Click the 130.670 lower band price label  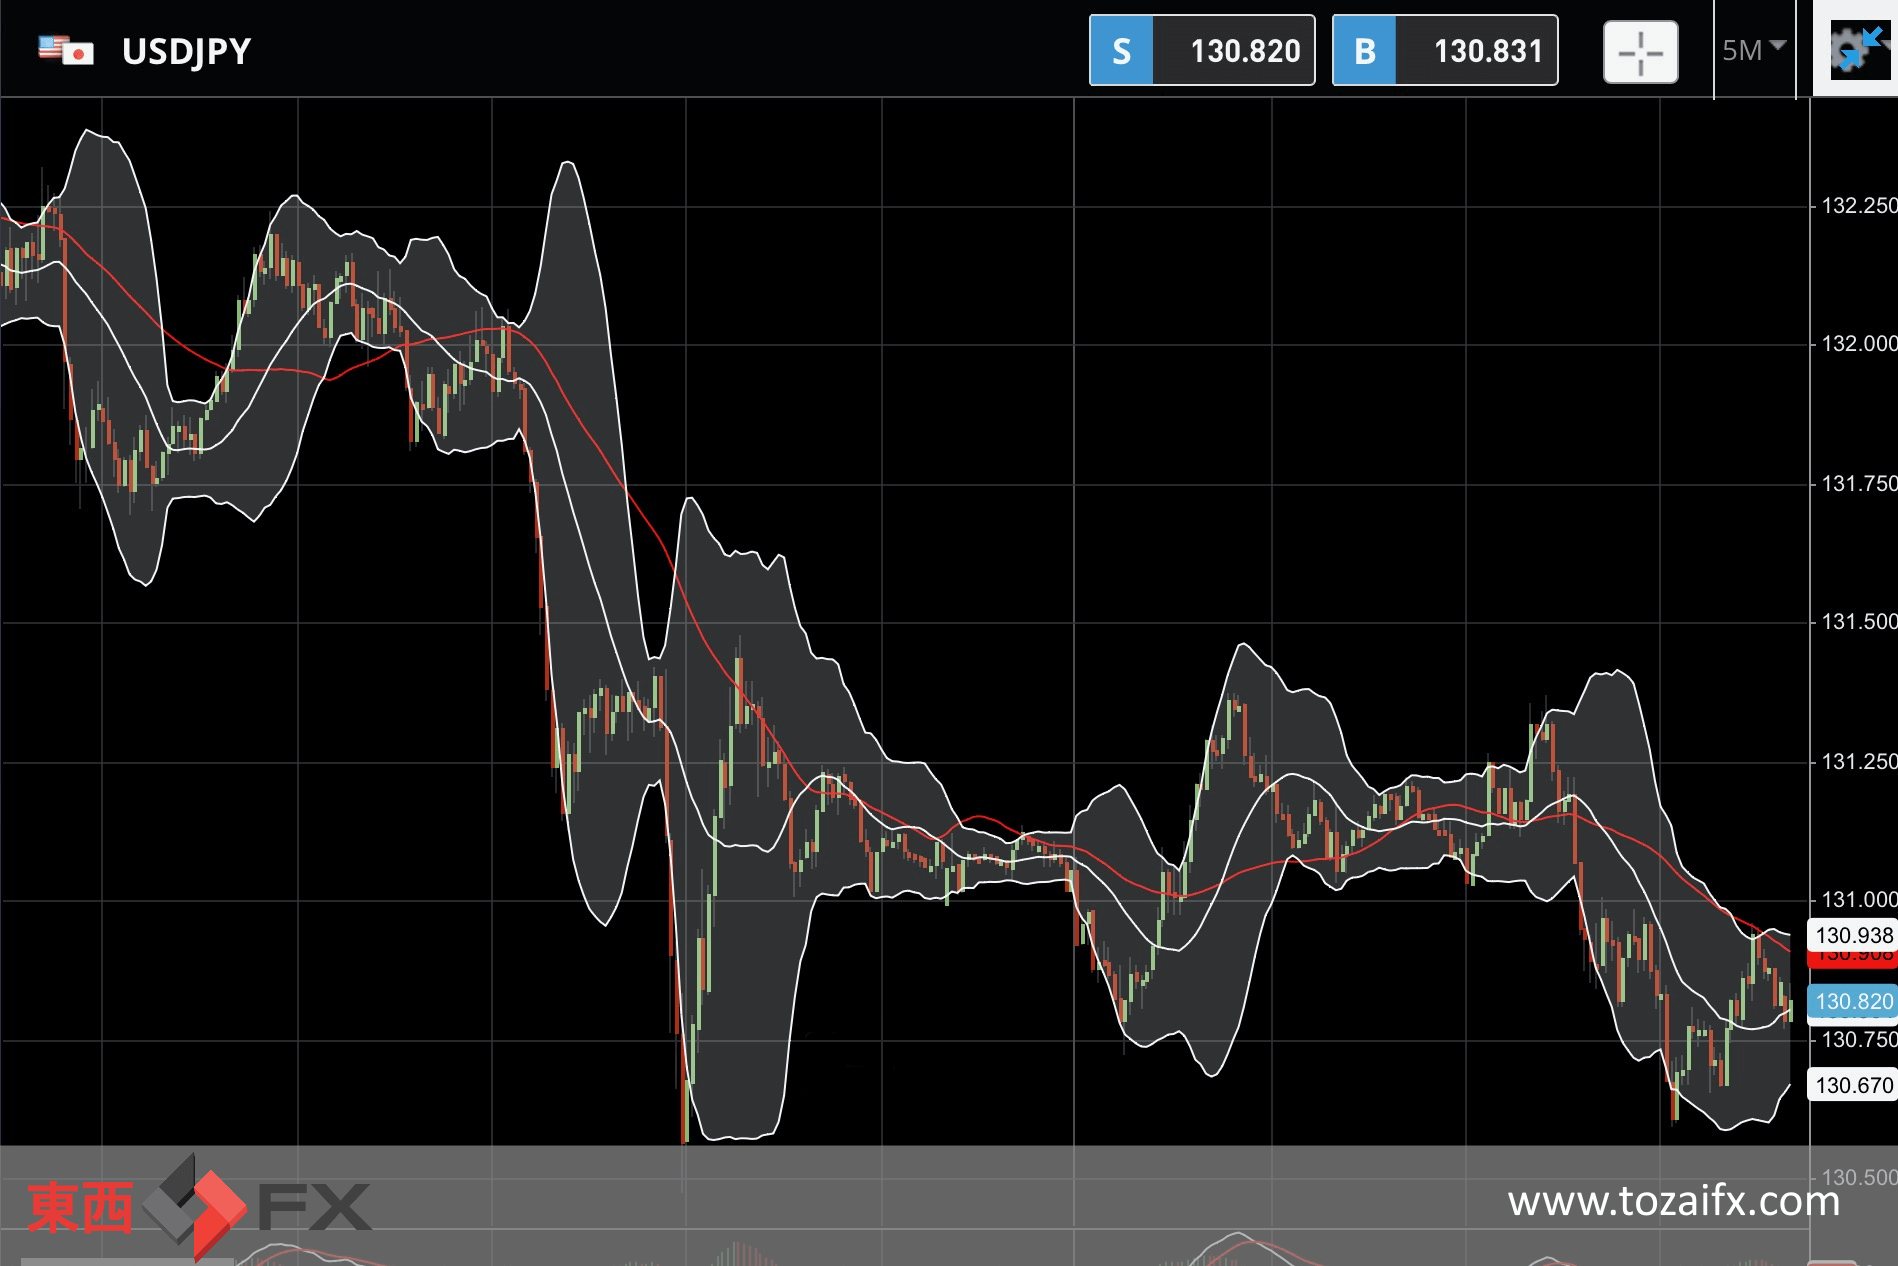point(1853,1085)
